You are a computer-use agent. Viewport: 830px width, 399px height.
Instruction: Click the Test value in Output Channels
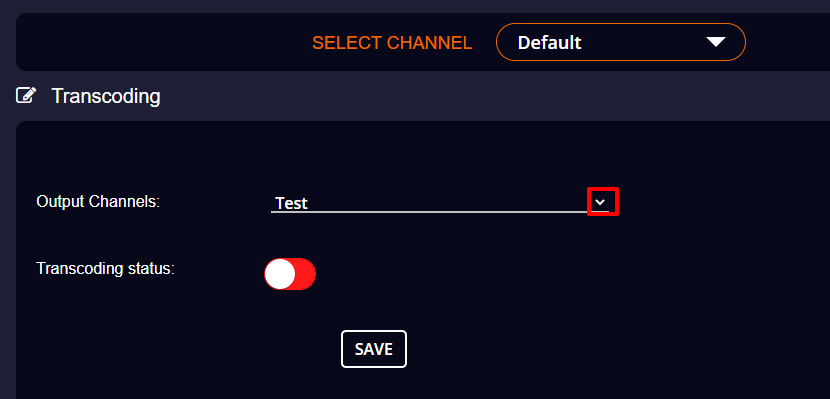(x=292, y=203)
